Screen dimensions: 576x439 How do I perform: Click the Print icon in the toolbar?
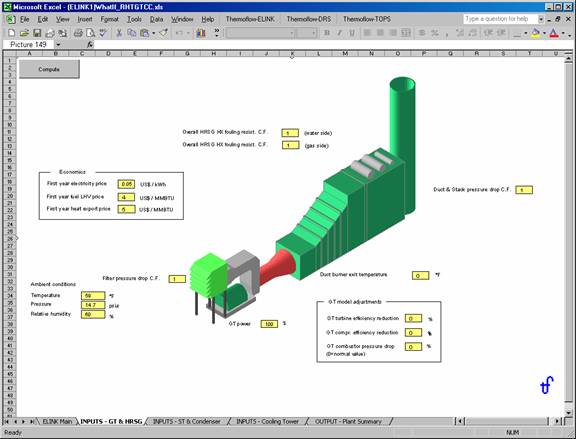78,33
